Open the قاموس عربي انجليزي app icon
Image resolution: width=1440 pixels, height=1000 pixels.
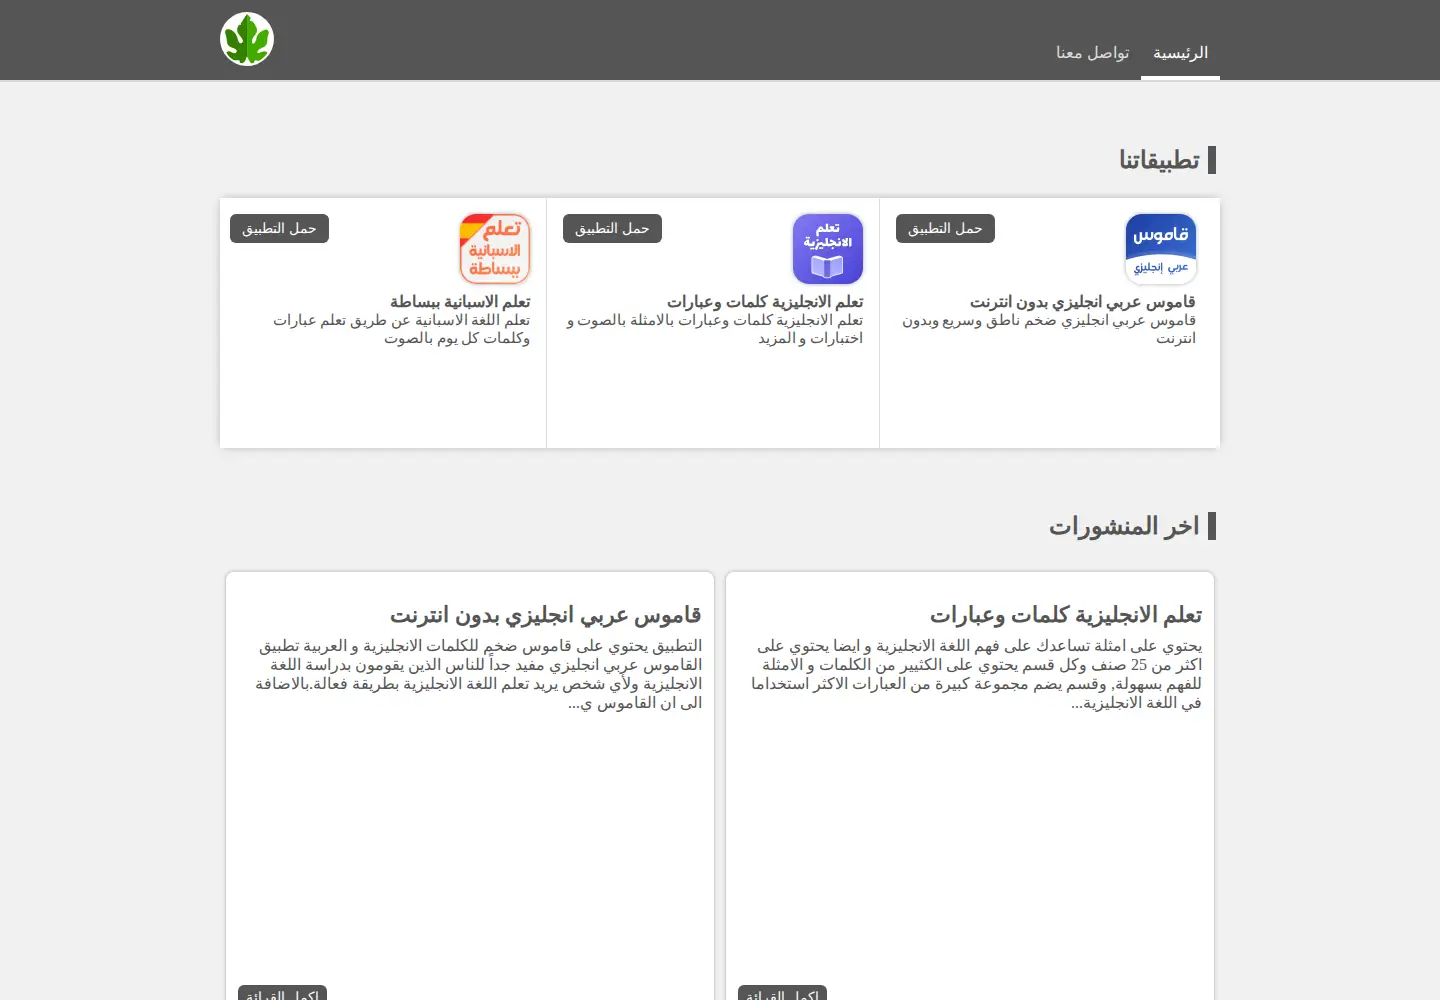pos(1160,249)
